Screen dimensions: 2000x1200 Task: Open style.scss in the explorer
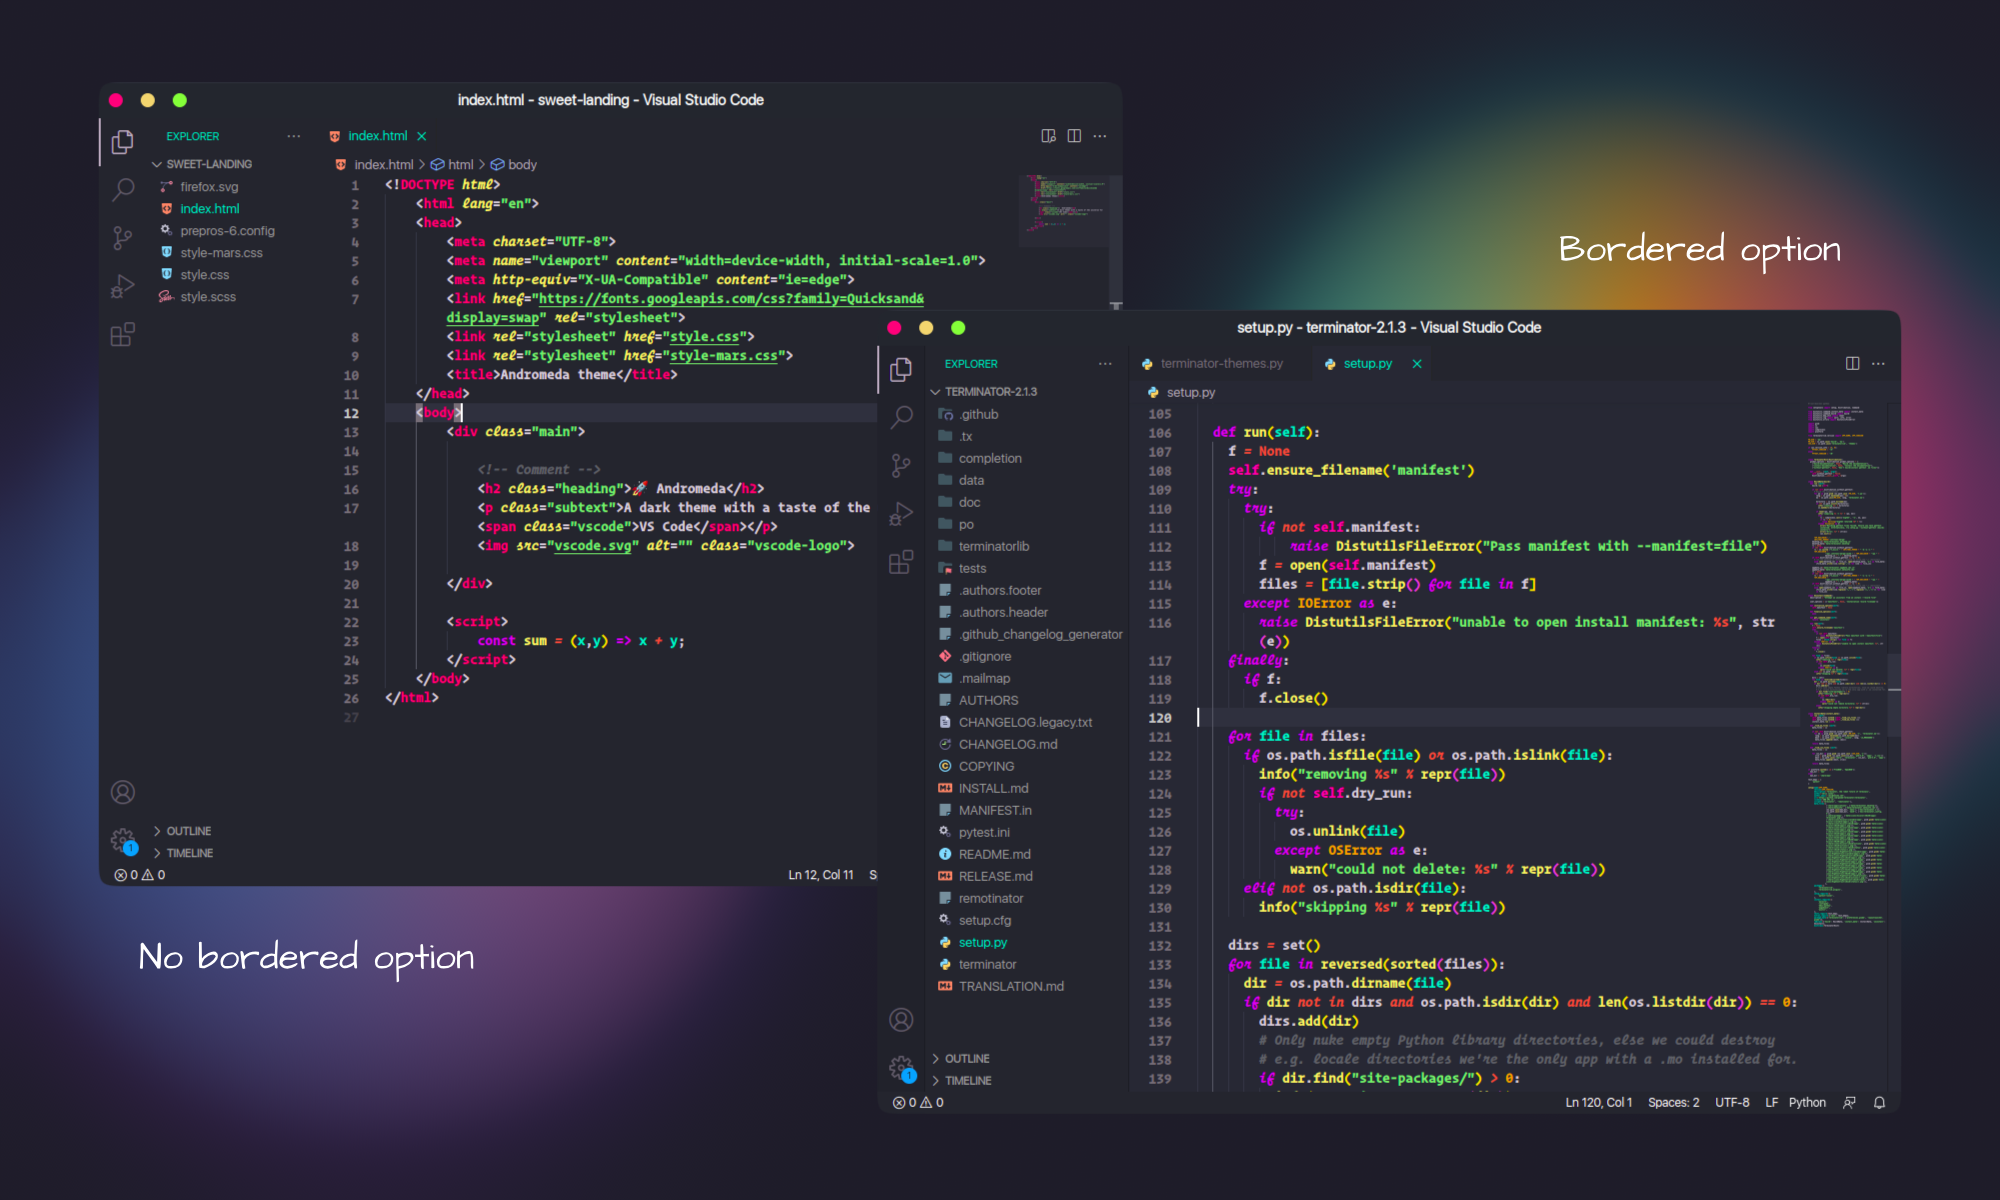coord(208,297)
